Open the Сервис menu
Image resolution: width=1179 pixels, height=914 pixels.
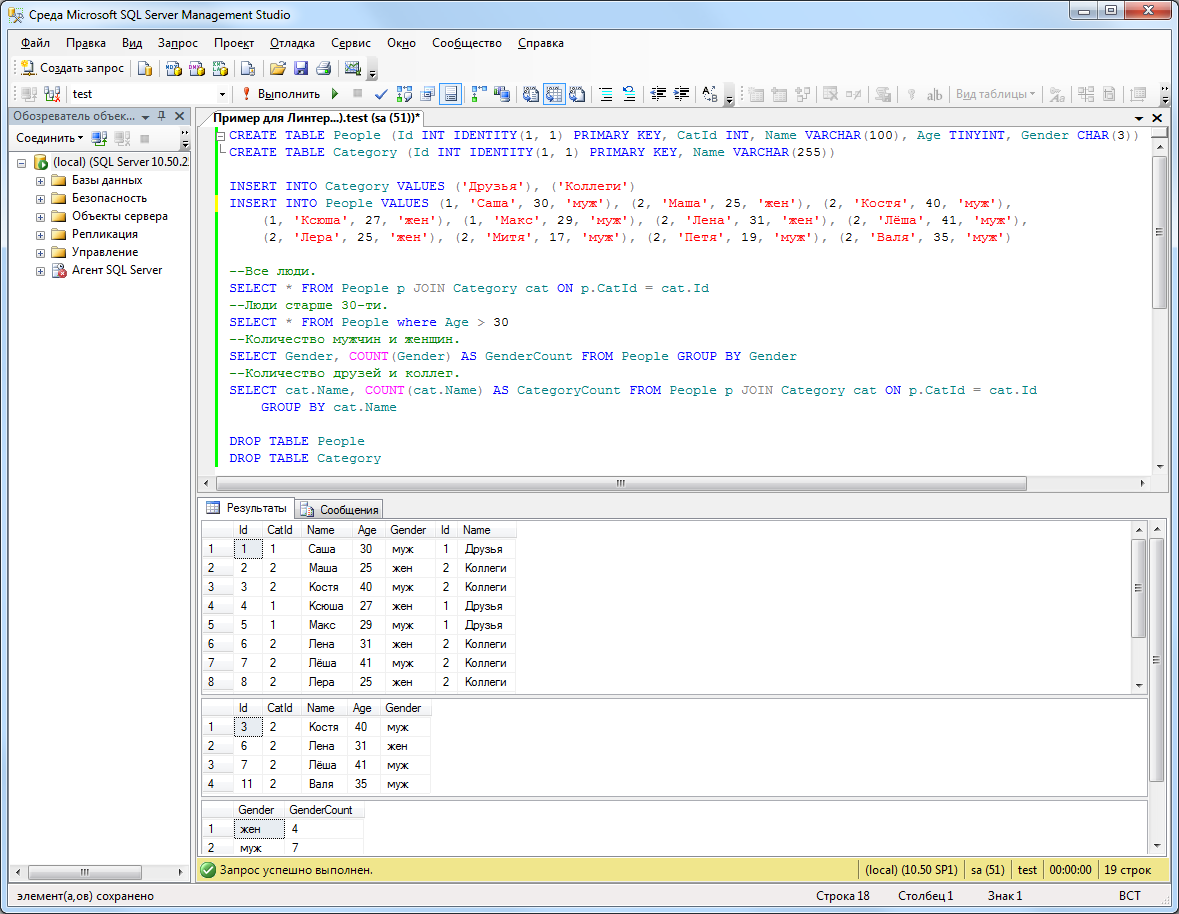coord(351,43)
